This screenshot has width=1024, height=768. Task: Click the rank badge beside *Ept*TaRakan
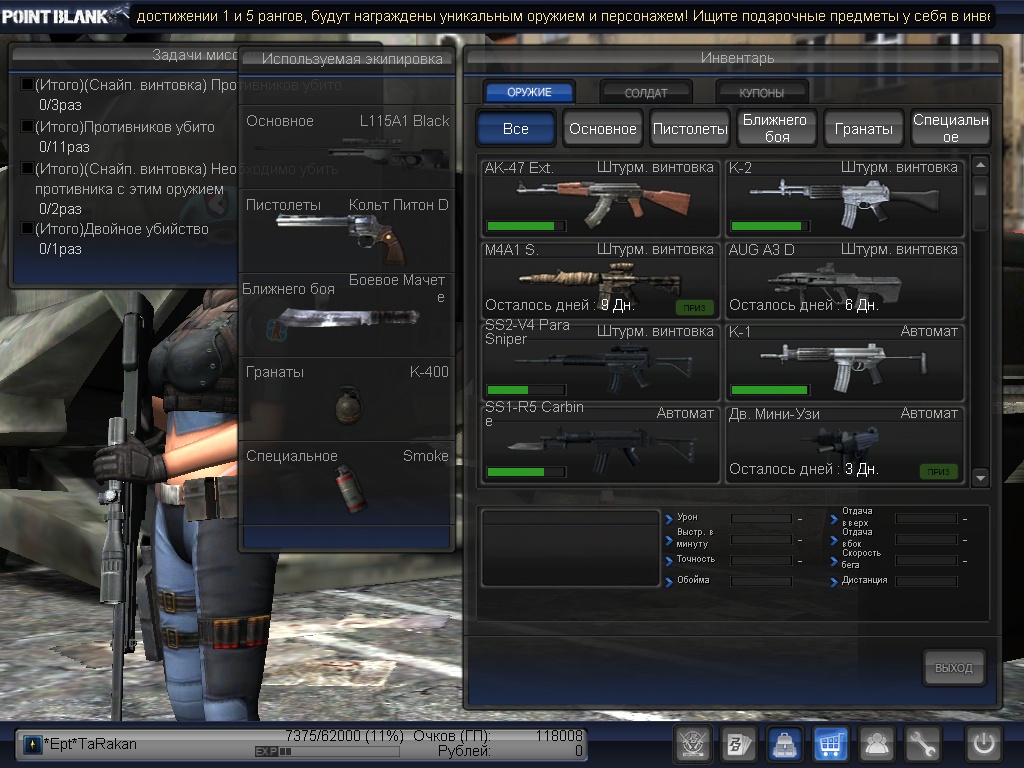pos(32,744)
